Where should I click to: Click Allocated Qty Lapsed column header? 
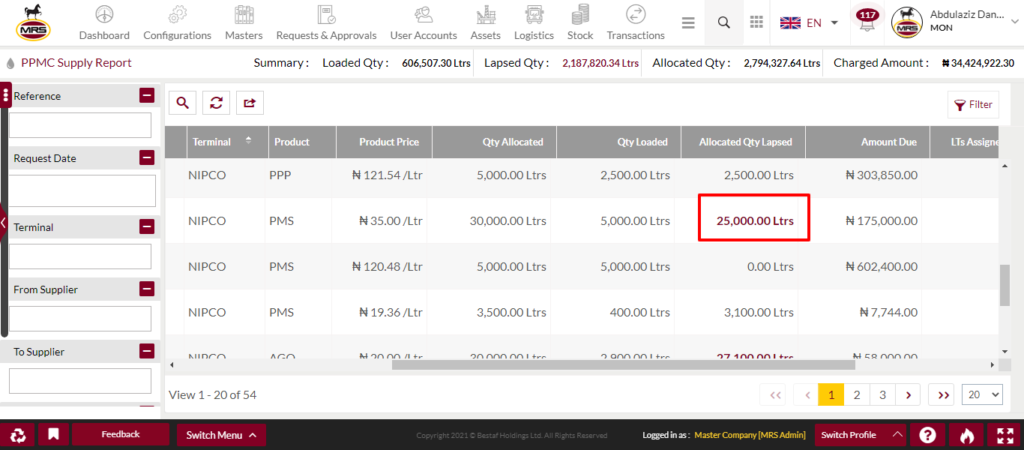[743, 142]
